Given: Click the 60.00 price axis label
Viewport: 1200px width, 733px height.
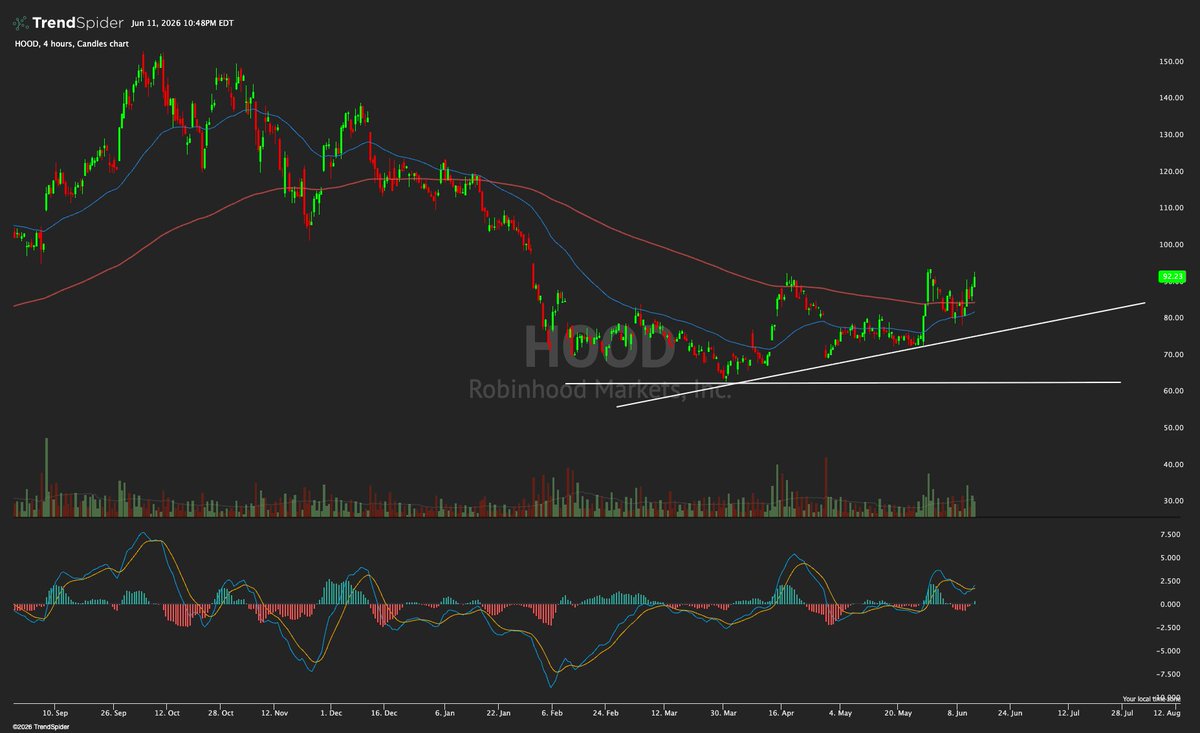Looking at the screenshot, I should [1174, 391].
